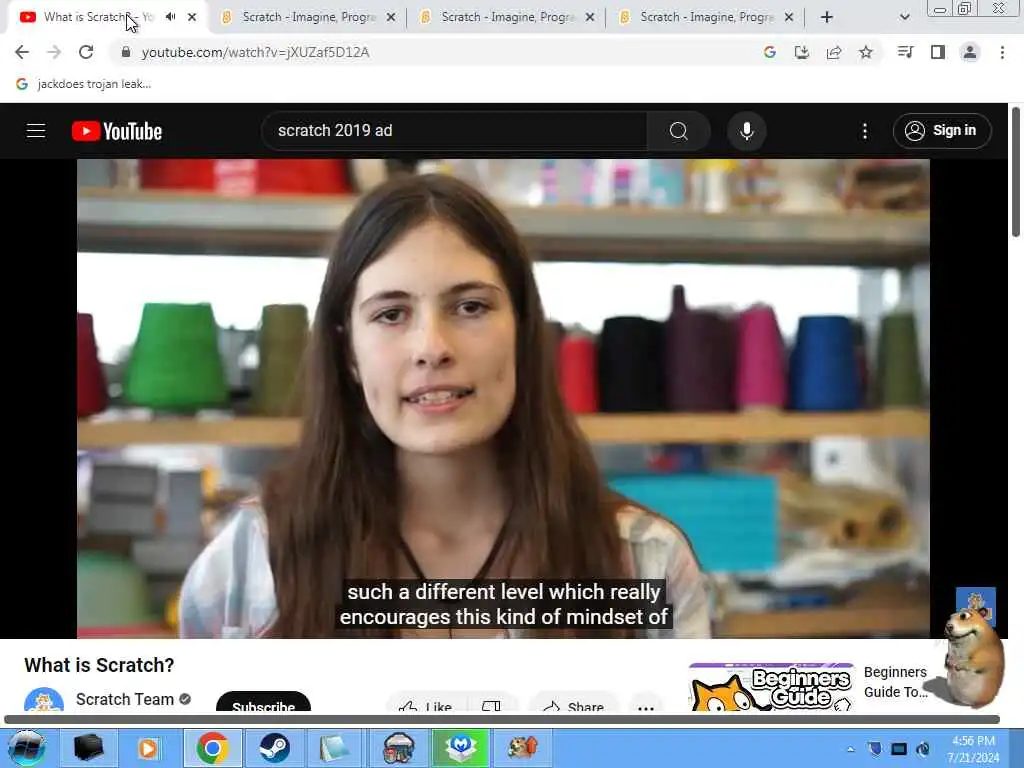Toggle Chrome side panel icon
Image resolution: width=1024 pixels, height=768 pixels.
938,52
